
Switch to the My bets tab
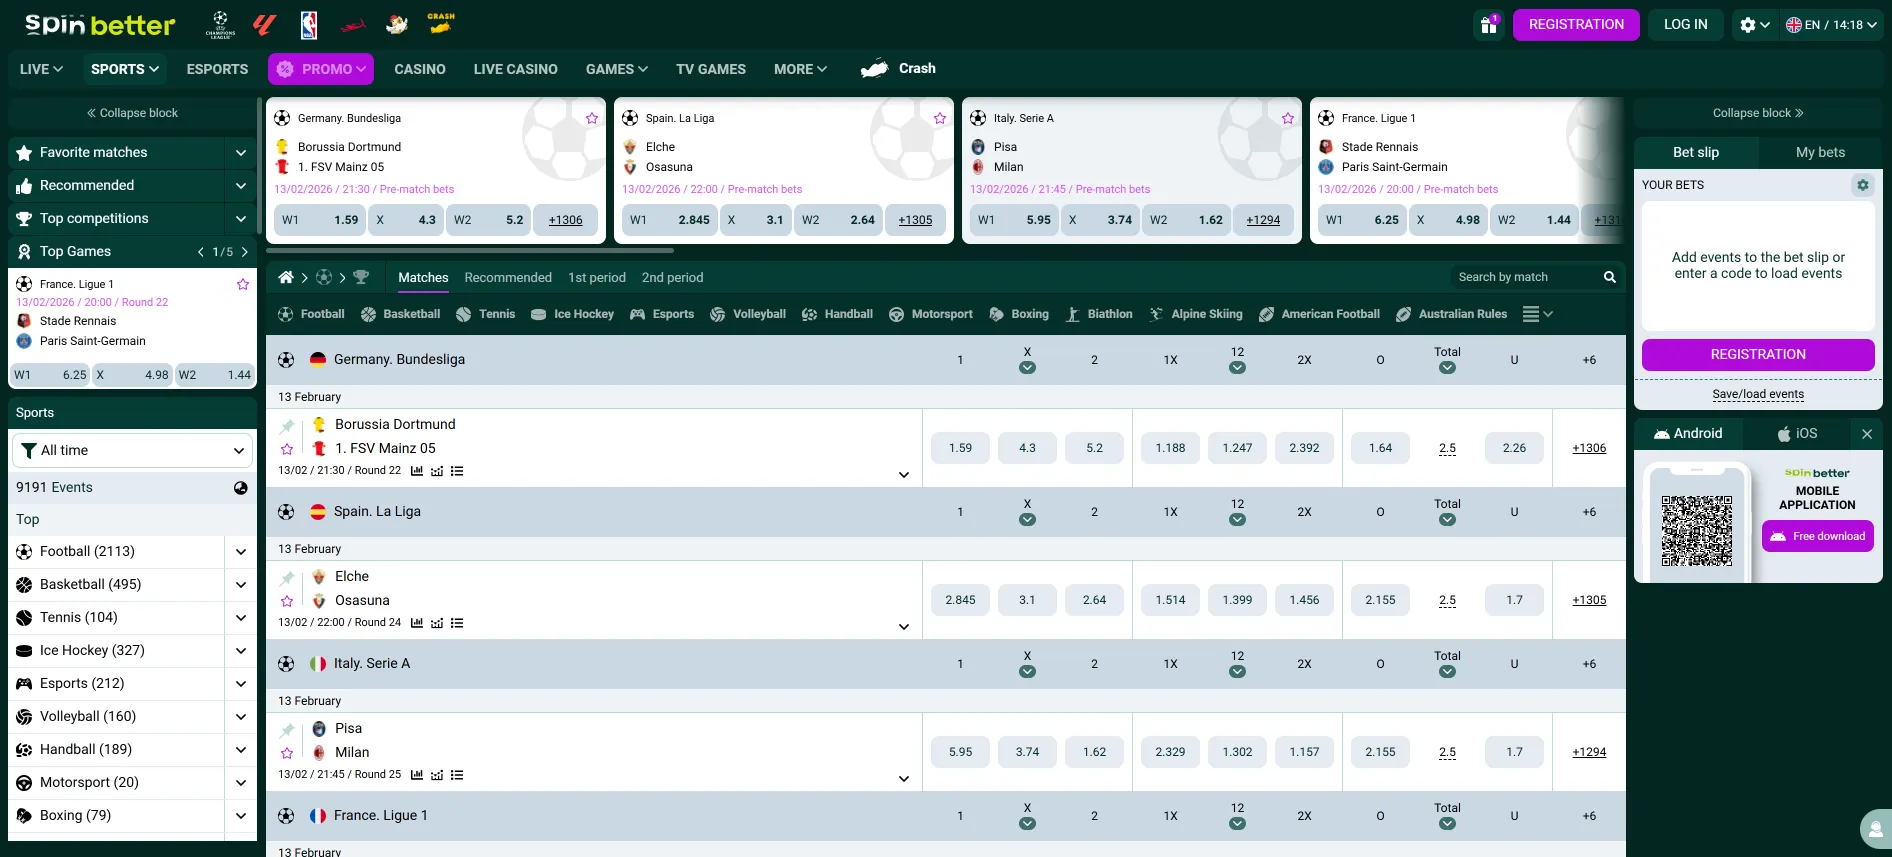coord(1820,152)
